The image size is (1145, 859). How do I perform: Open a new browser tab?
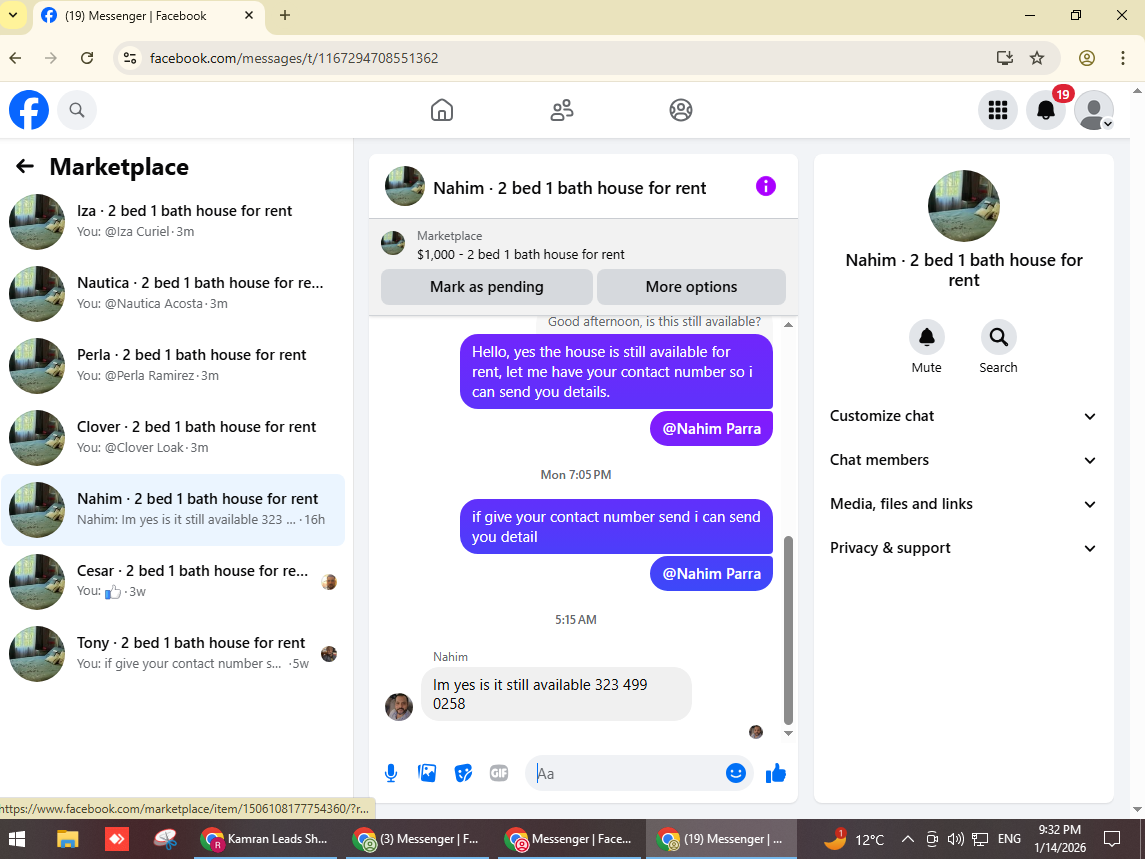(285, 15)
